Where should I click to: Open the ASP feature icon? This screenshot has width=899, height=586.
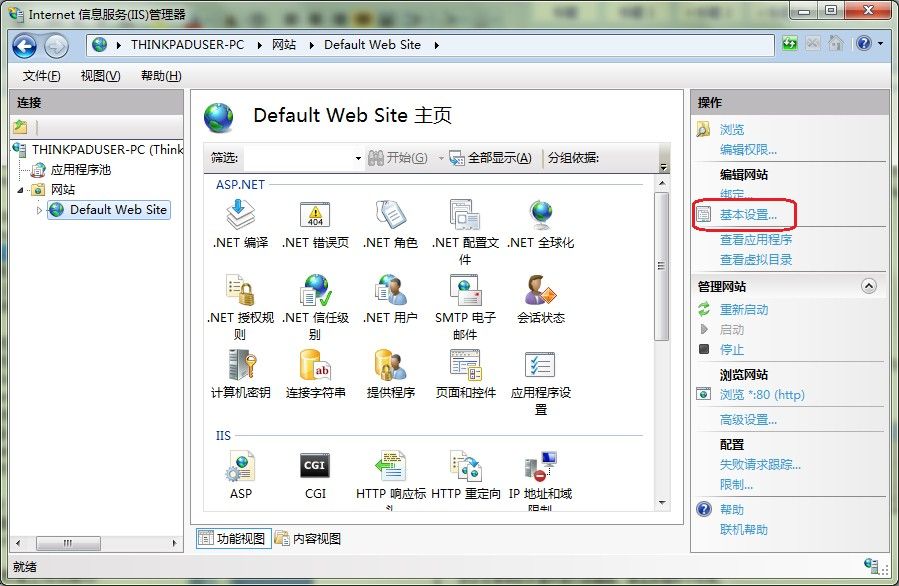pos(240,466)
